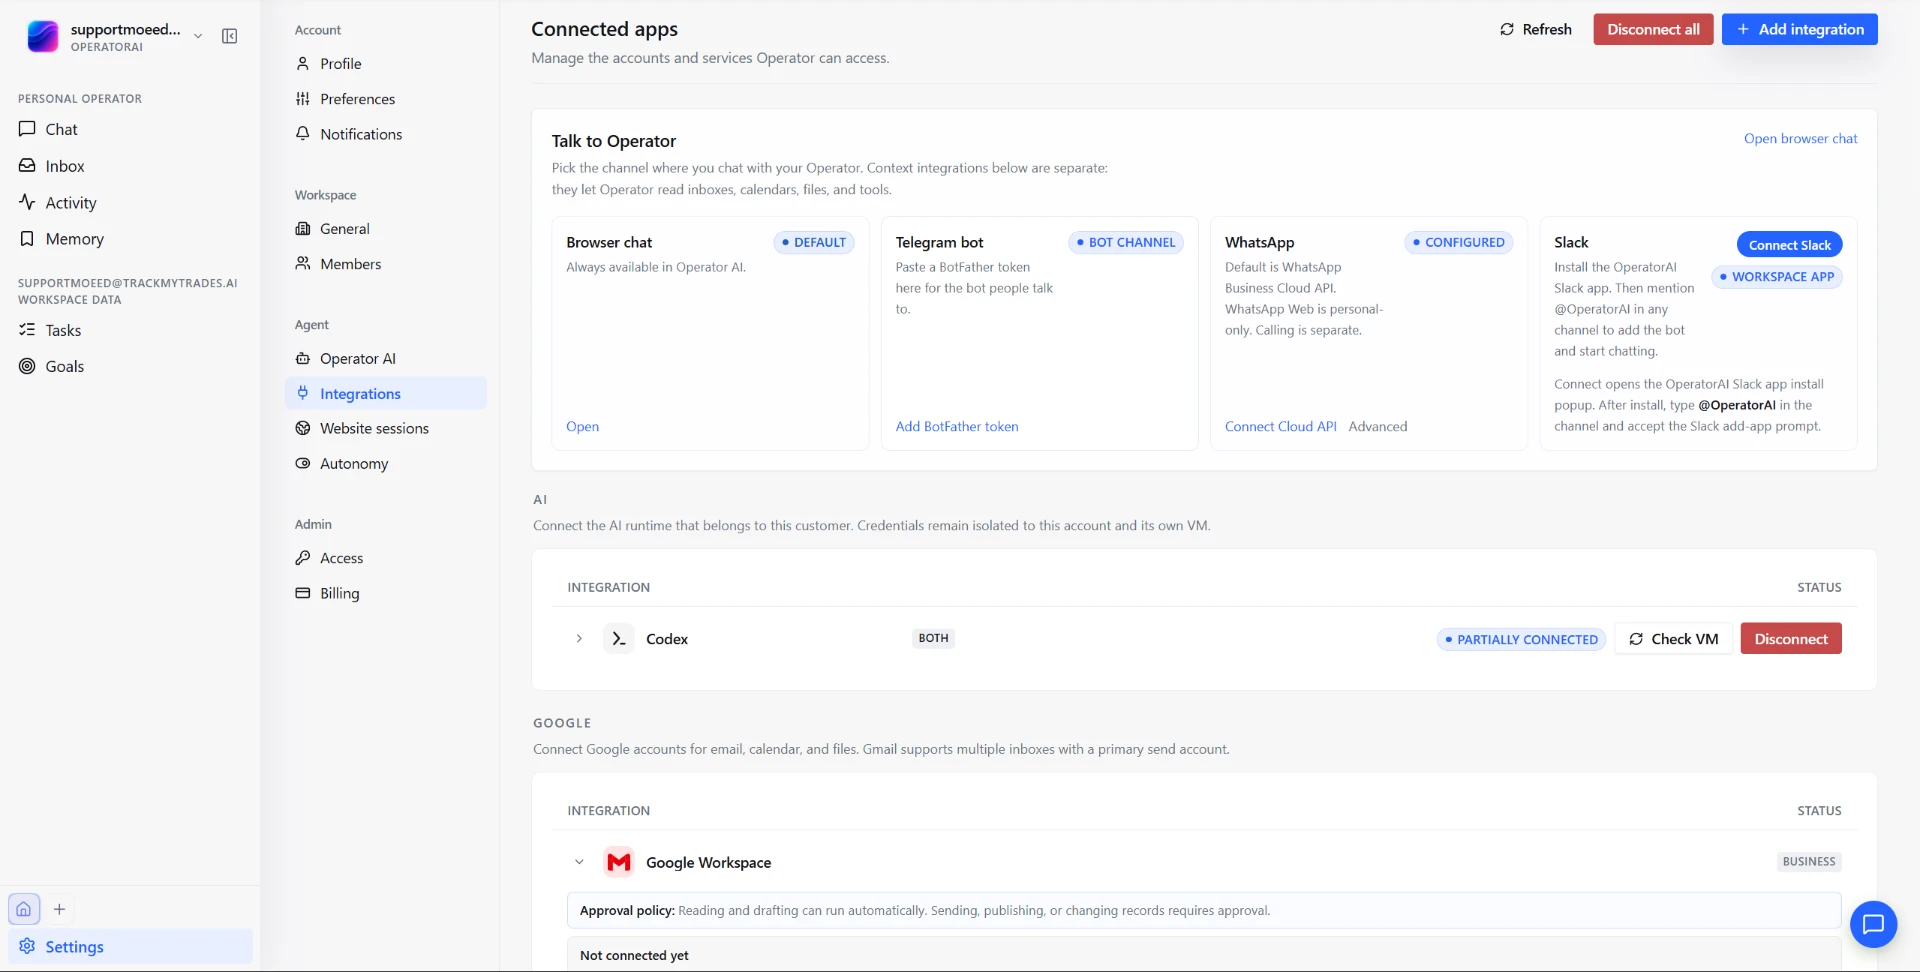This screenshot has width=1920, height=972.
Task: Click the WORKSPACE APP badge
Action: (1777, 277)
